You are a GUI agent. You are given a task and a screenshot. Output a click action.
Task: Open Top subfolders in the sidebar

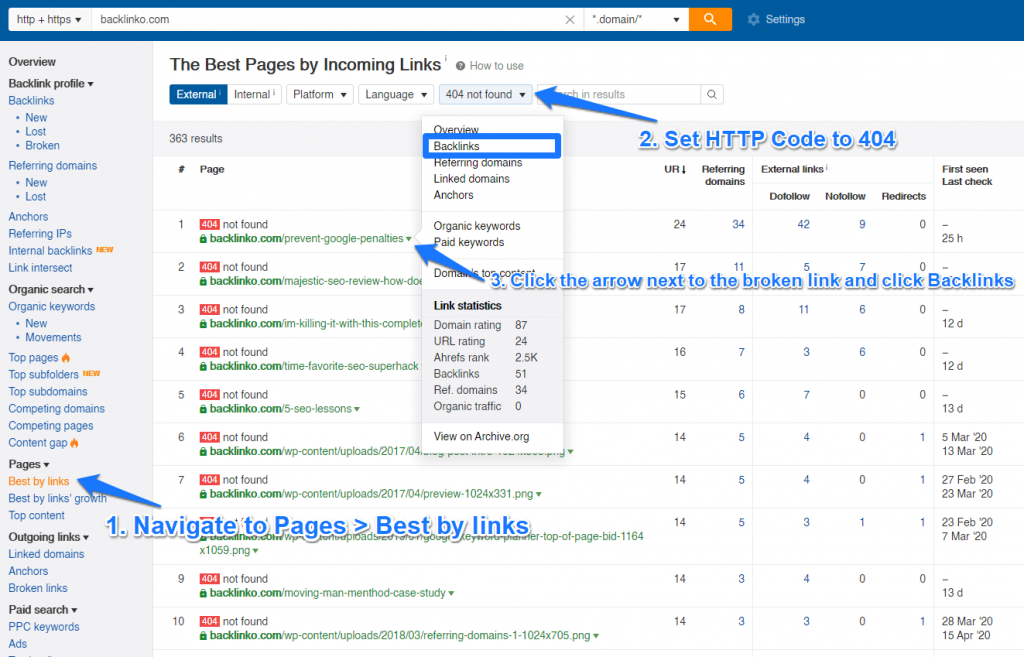pyautogui.click(x=43, y=375)
